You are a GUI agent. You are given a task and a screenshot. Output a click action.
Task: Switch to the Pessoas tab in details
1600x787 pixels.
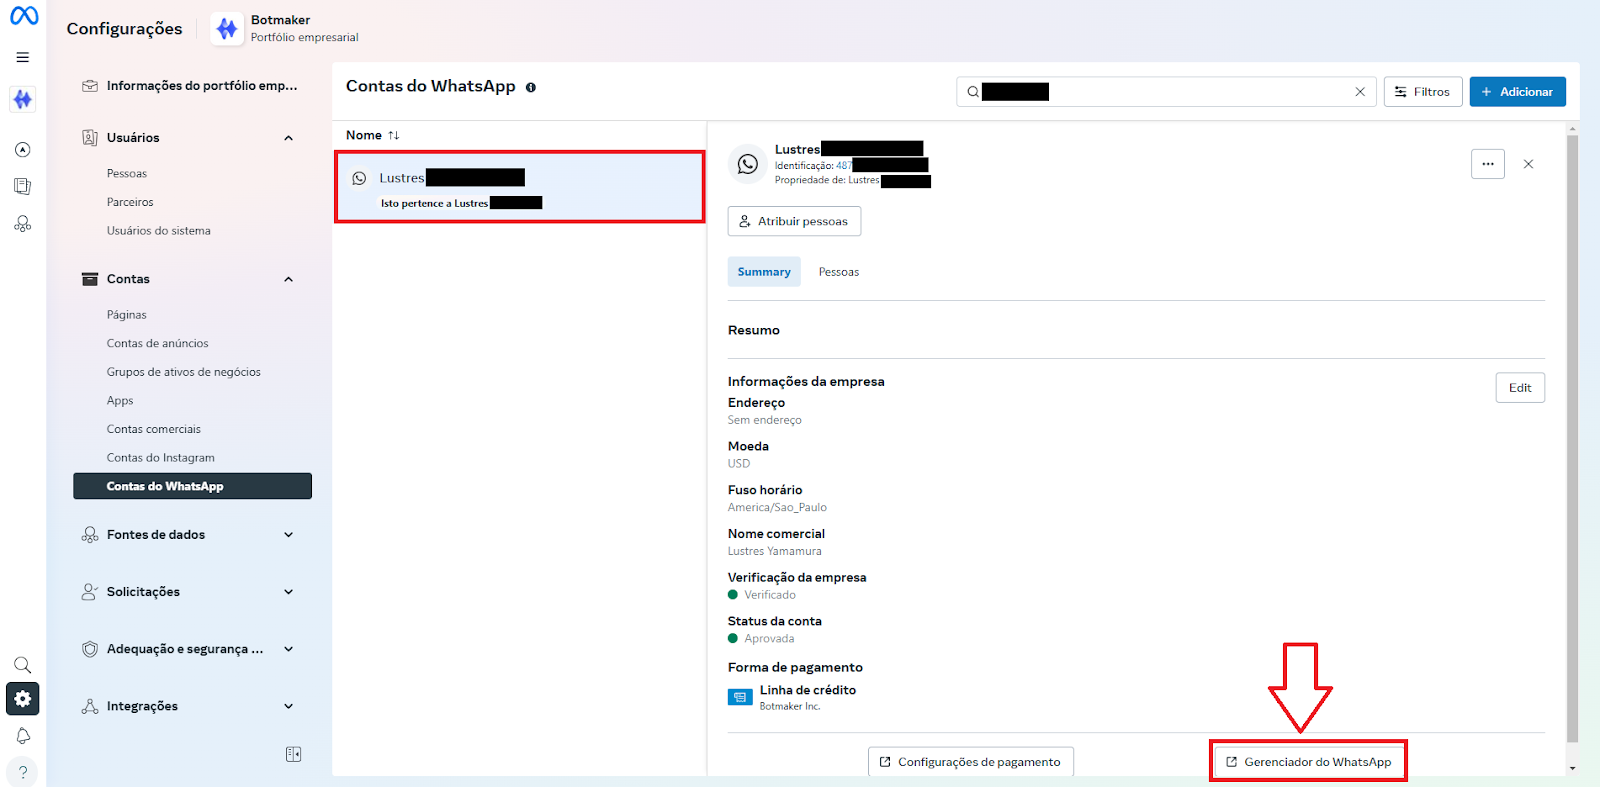point(839,272)
